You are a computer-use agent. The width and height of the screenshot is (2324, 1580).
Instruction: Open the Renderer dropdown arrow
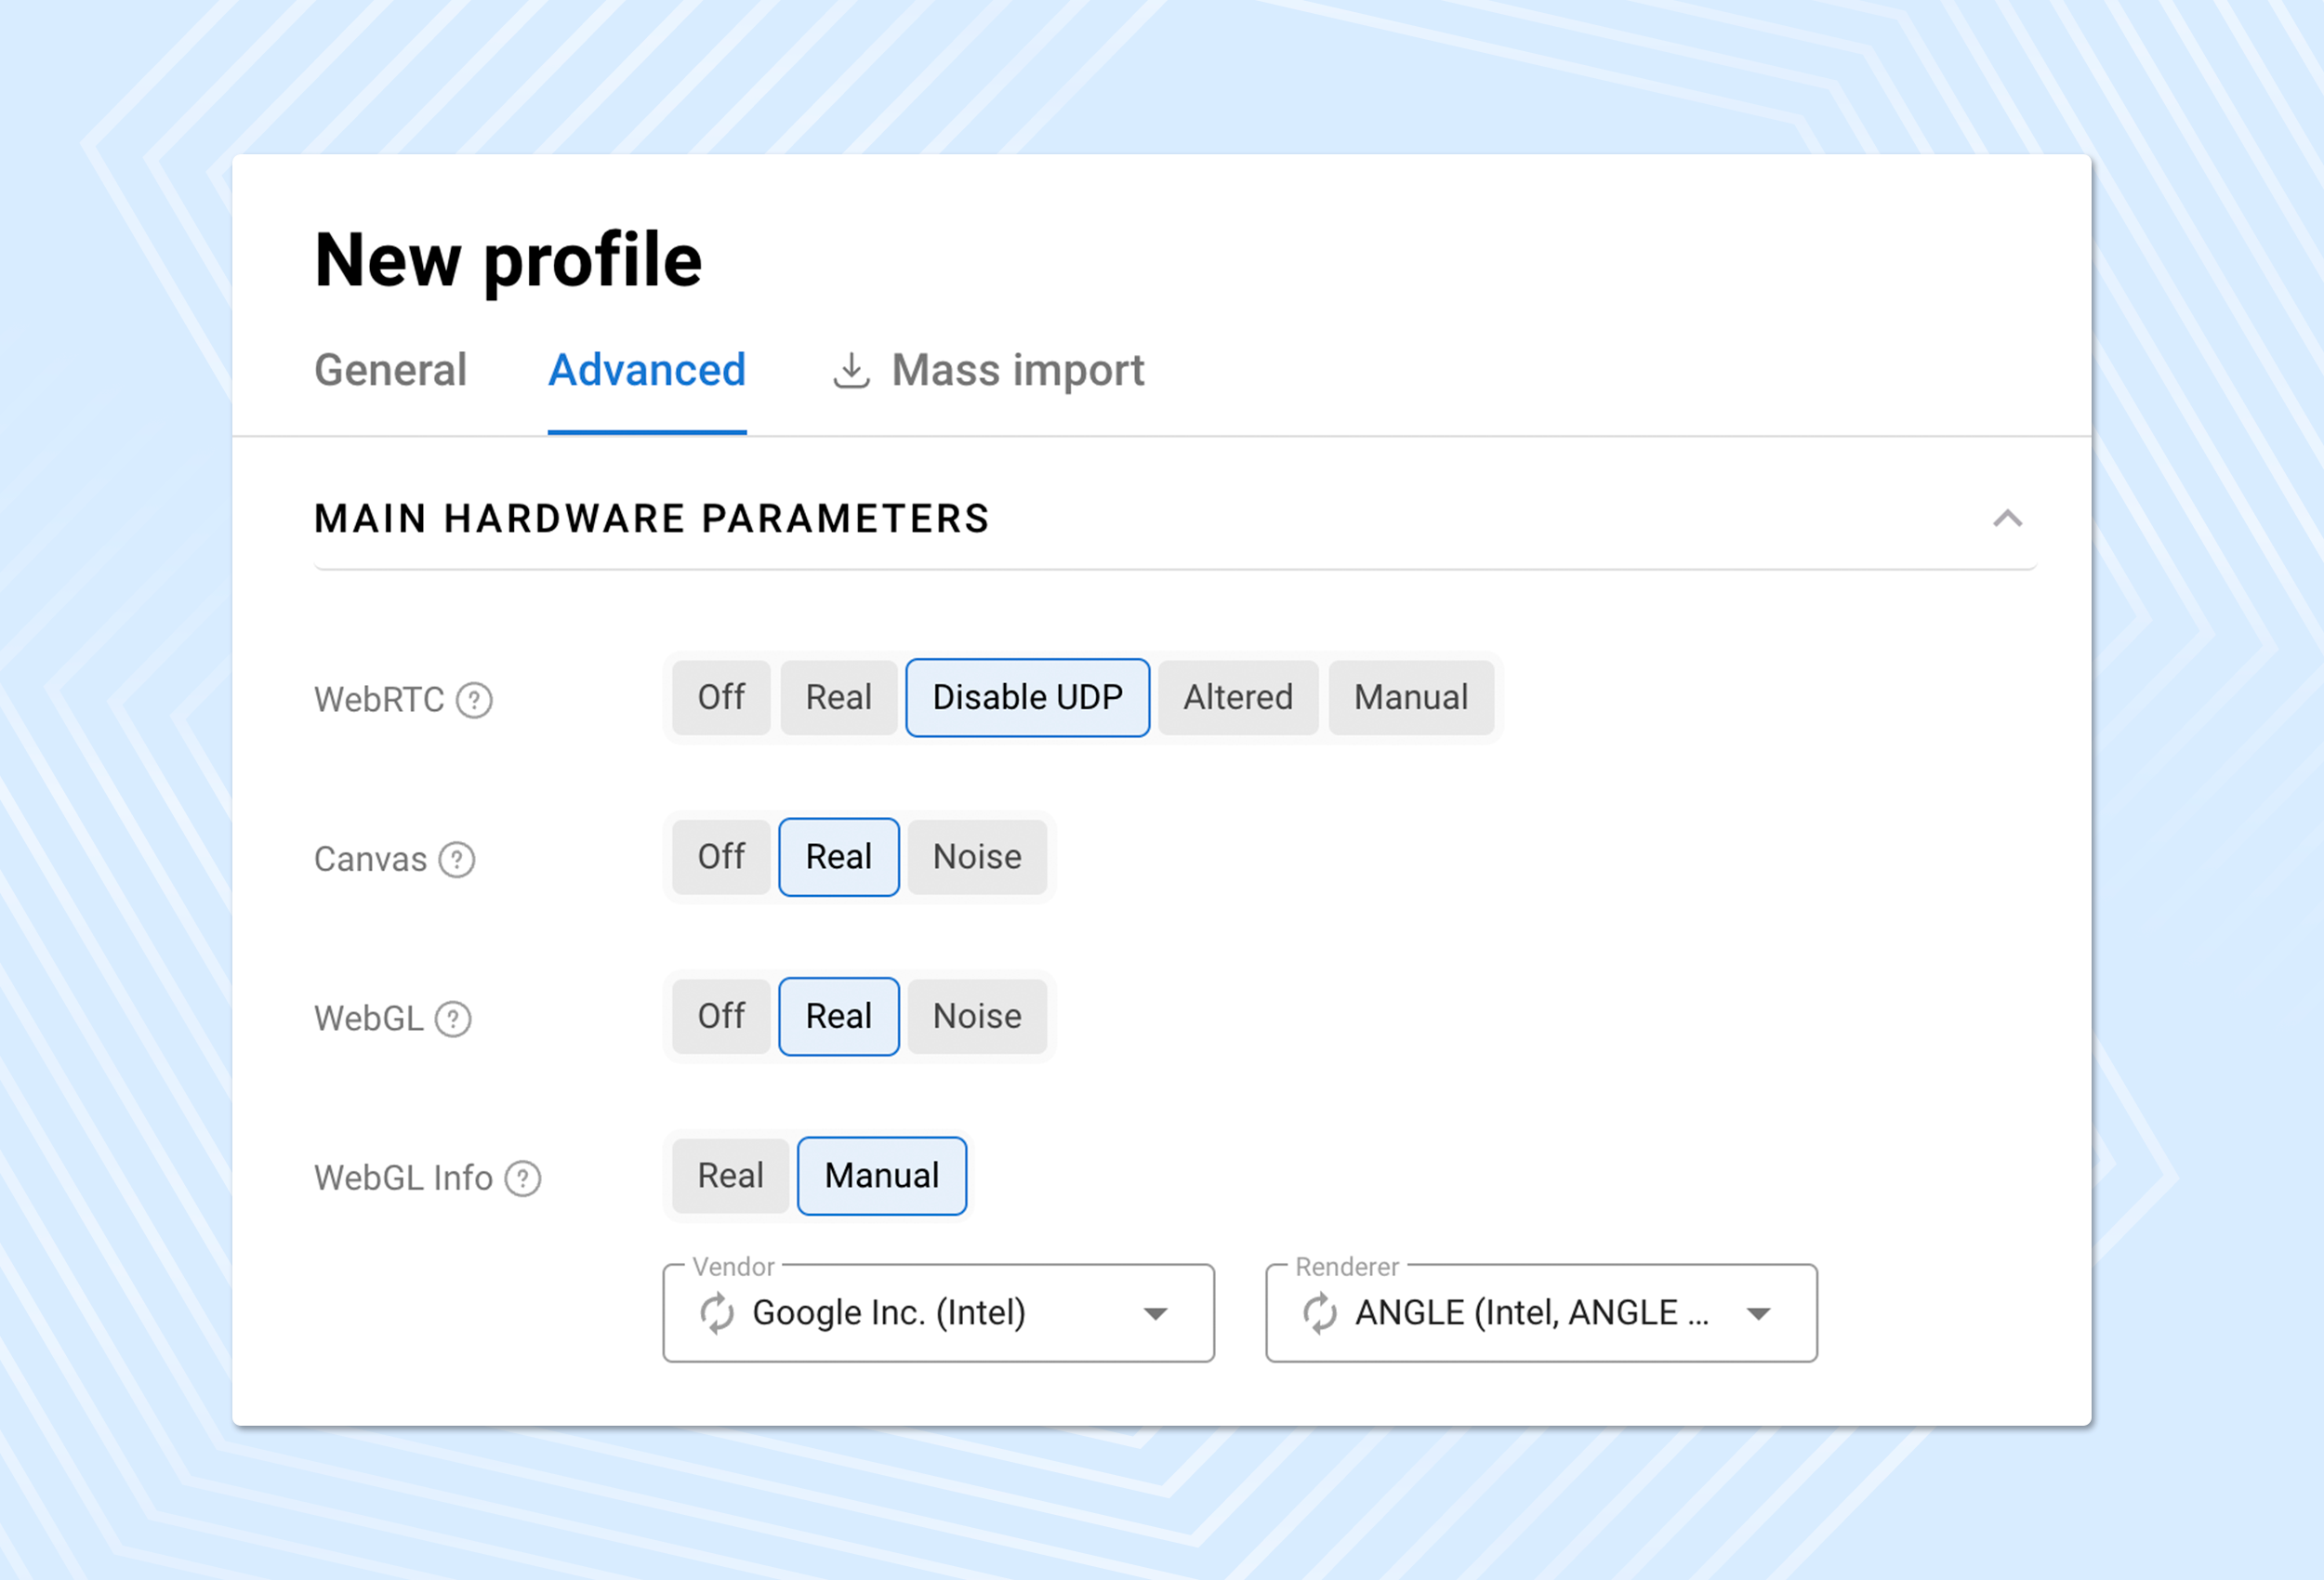pos(1758,1314)
